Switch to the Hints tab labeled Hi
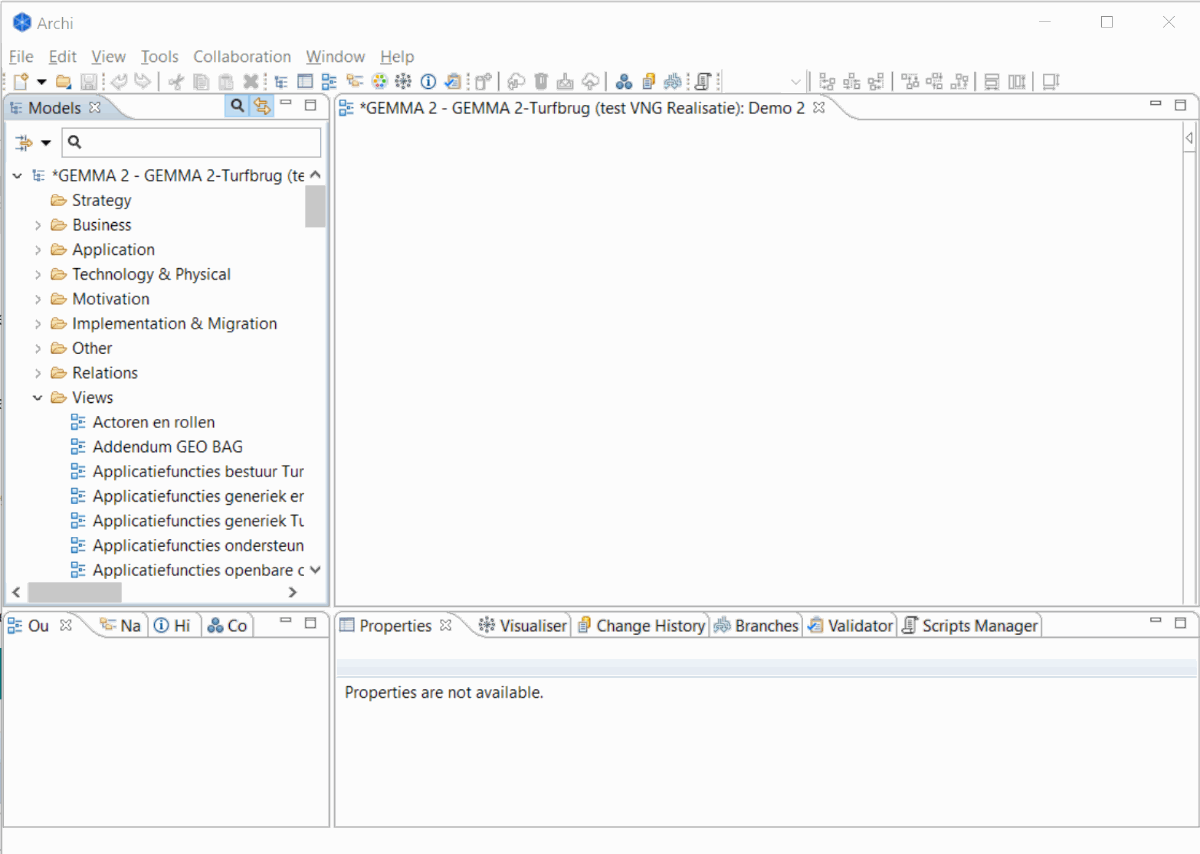1200x854 pixels. [x=172, y=625]
